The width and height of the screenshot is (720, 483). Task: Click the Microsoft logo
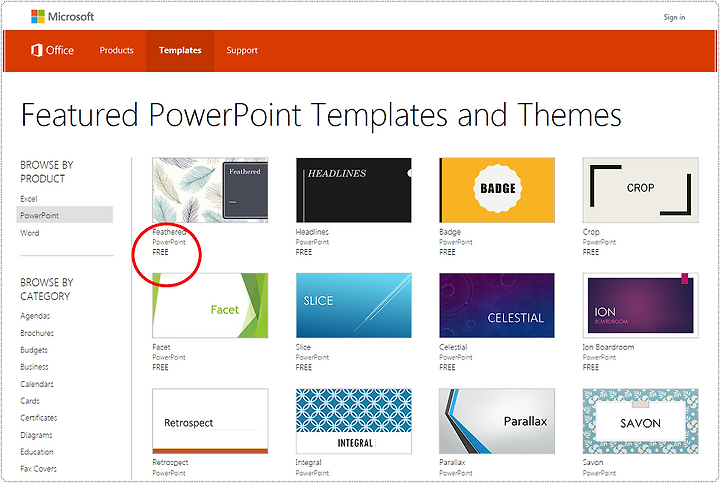click(62, 17)
